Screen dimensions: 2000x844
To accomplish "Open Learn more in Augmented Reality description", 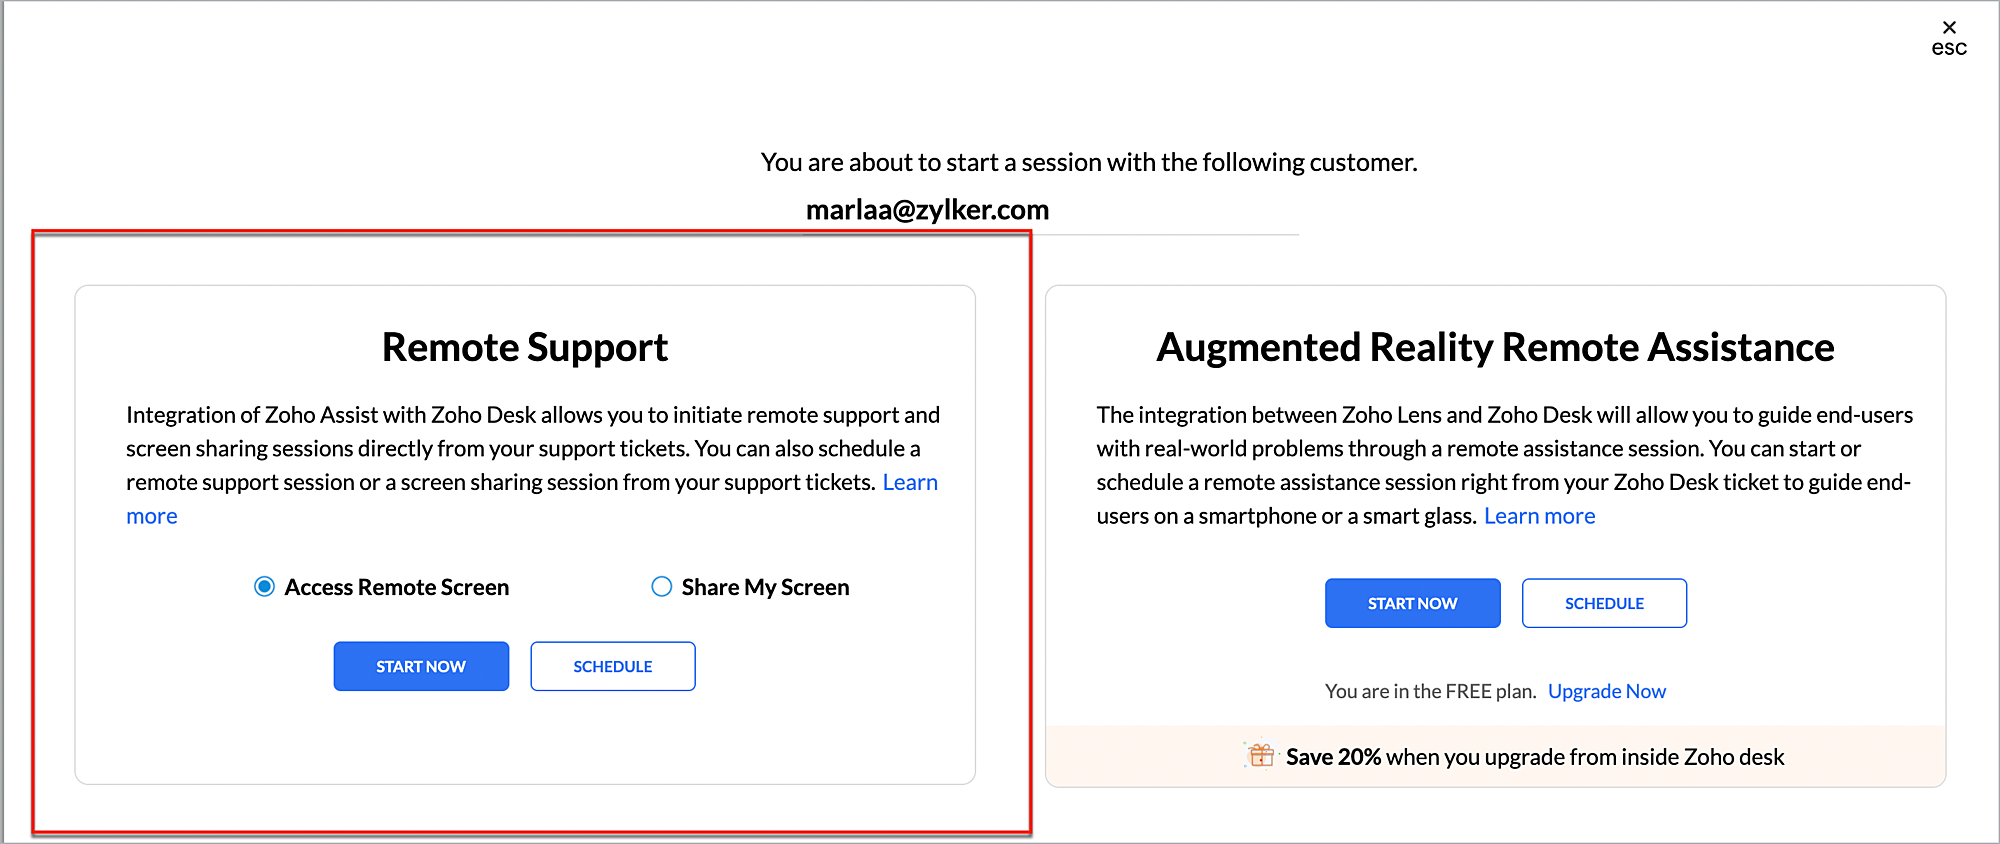I will click(x=1539, y=516).
